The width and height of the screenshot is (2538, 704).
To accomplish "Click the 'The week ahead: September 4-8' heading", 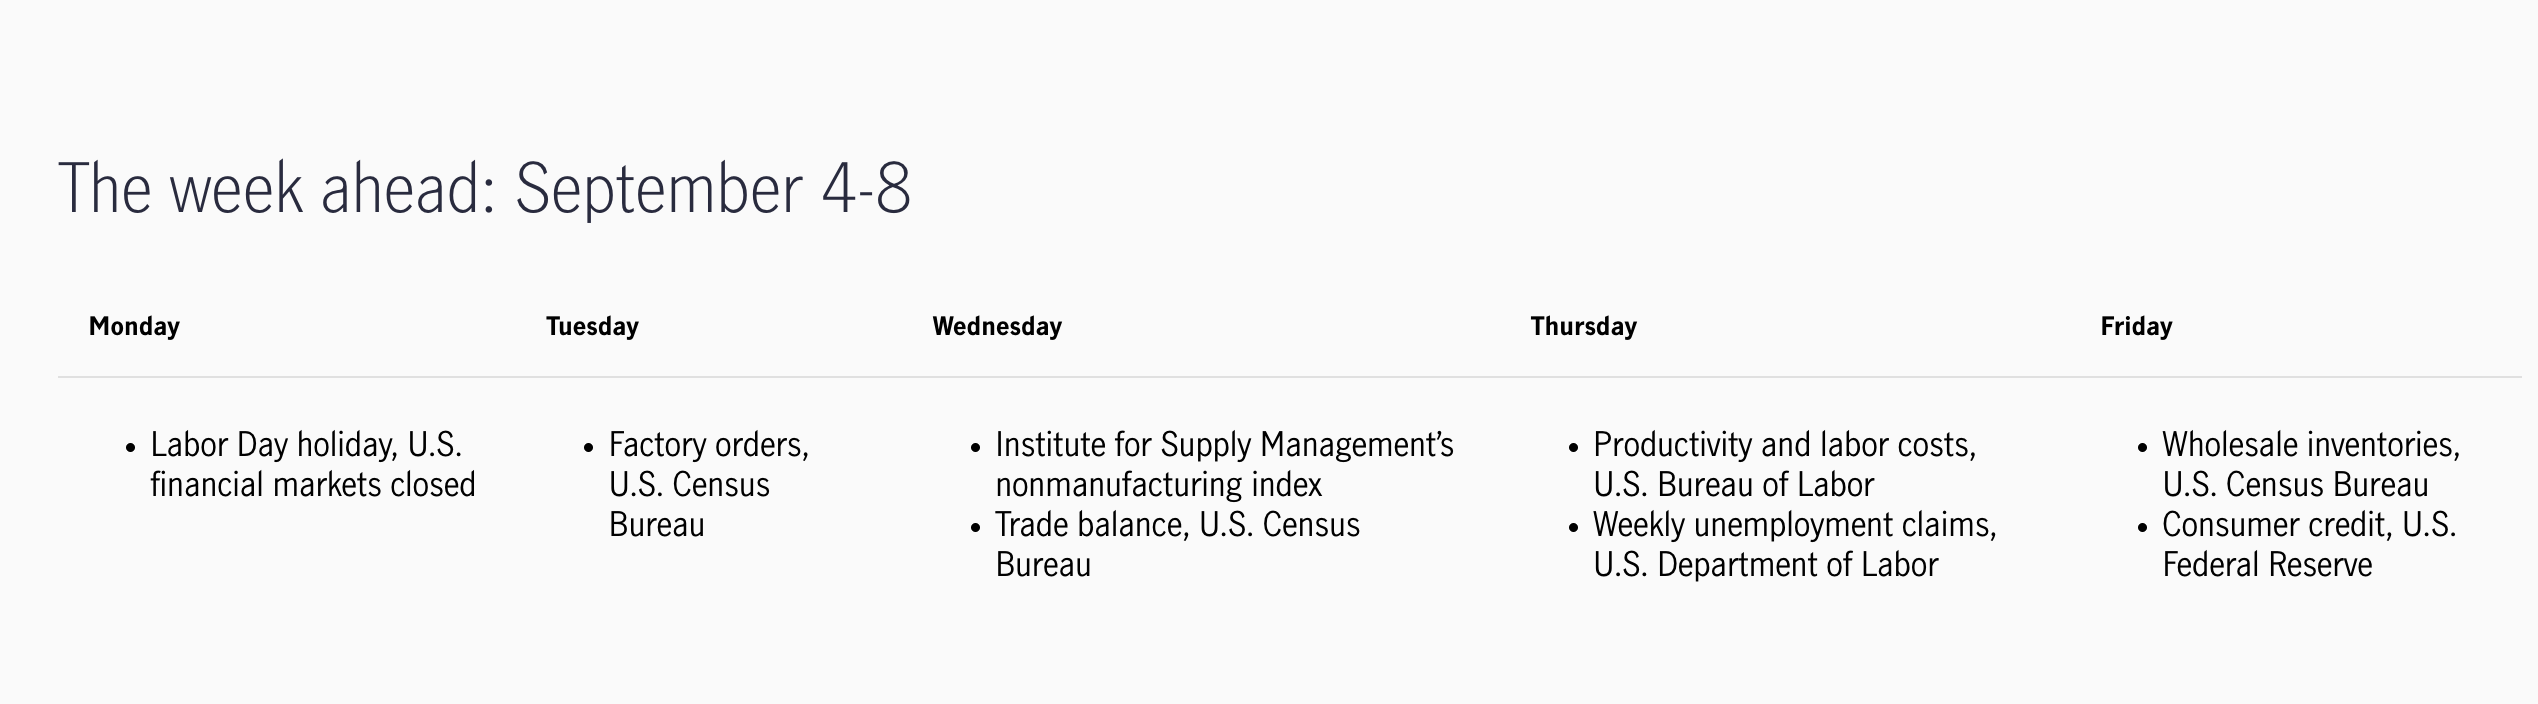I will pos(485,188).
